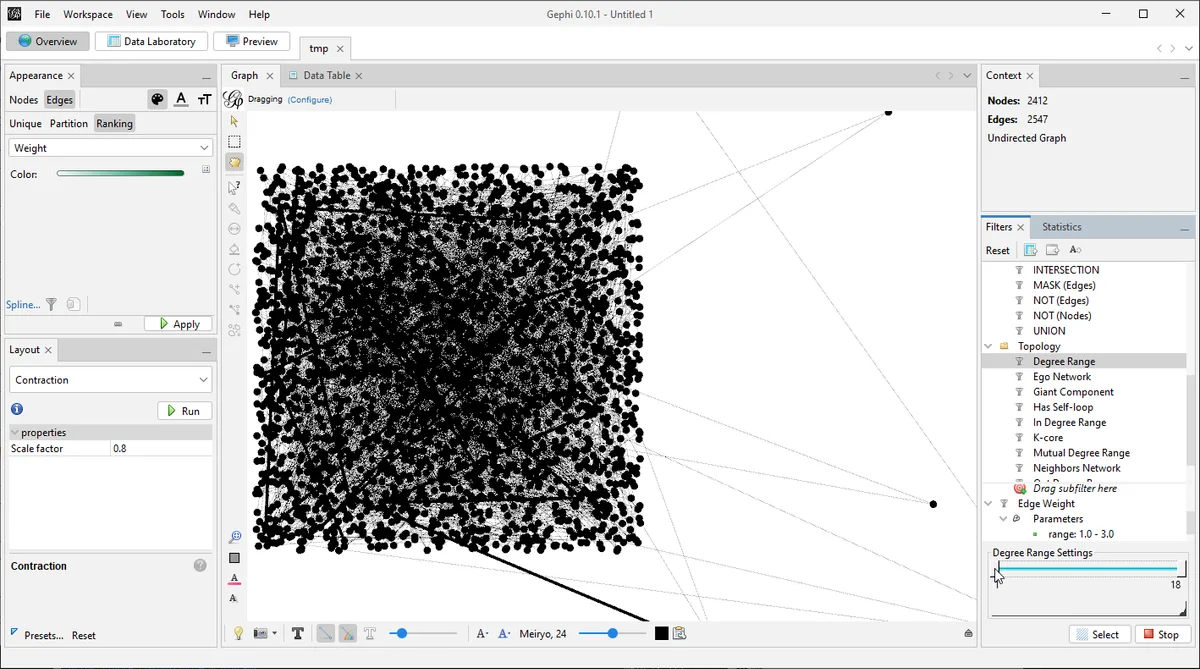The width and height of the screenshot is (1200, 669).
Task: Select the Giant Component filter
Action: tap(1072, 392)
